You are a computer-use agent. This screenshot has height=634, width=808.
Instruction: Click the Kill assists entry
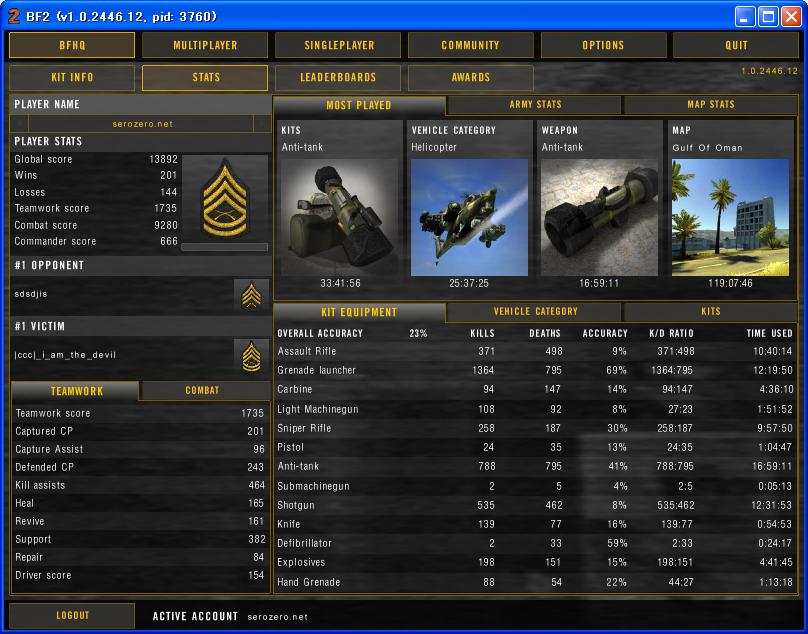(140, 485)
